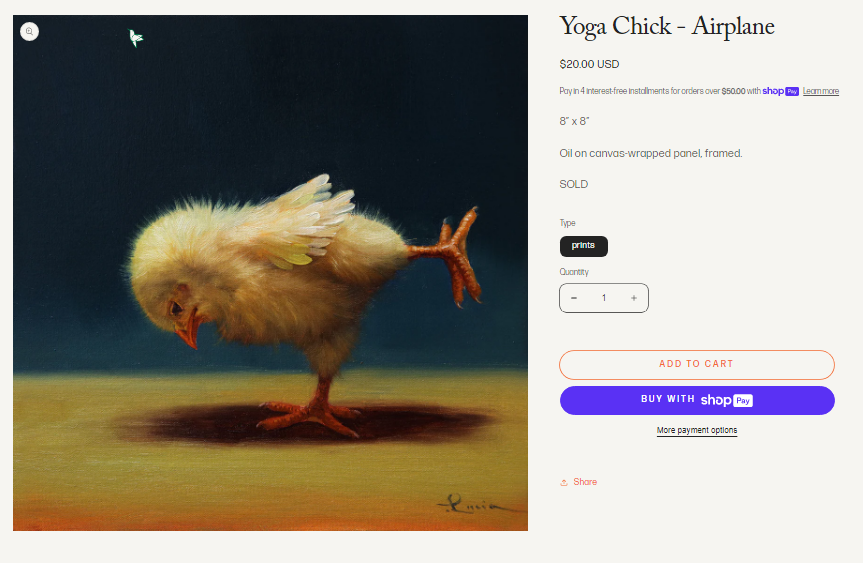This screenshot has height=563, width=863.
Task: Click the 8" x 8" dimensions text
Action: pyautogui.click(x=574, y=121)
